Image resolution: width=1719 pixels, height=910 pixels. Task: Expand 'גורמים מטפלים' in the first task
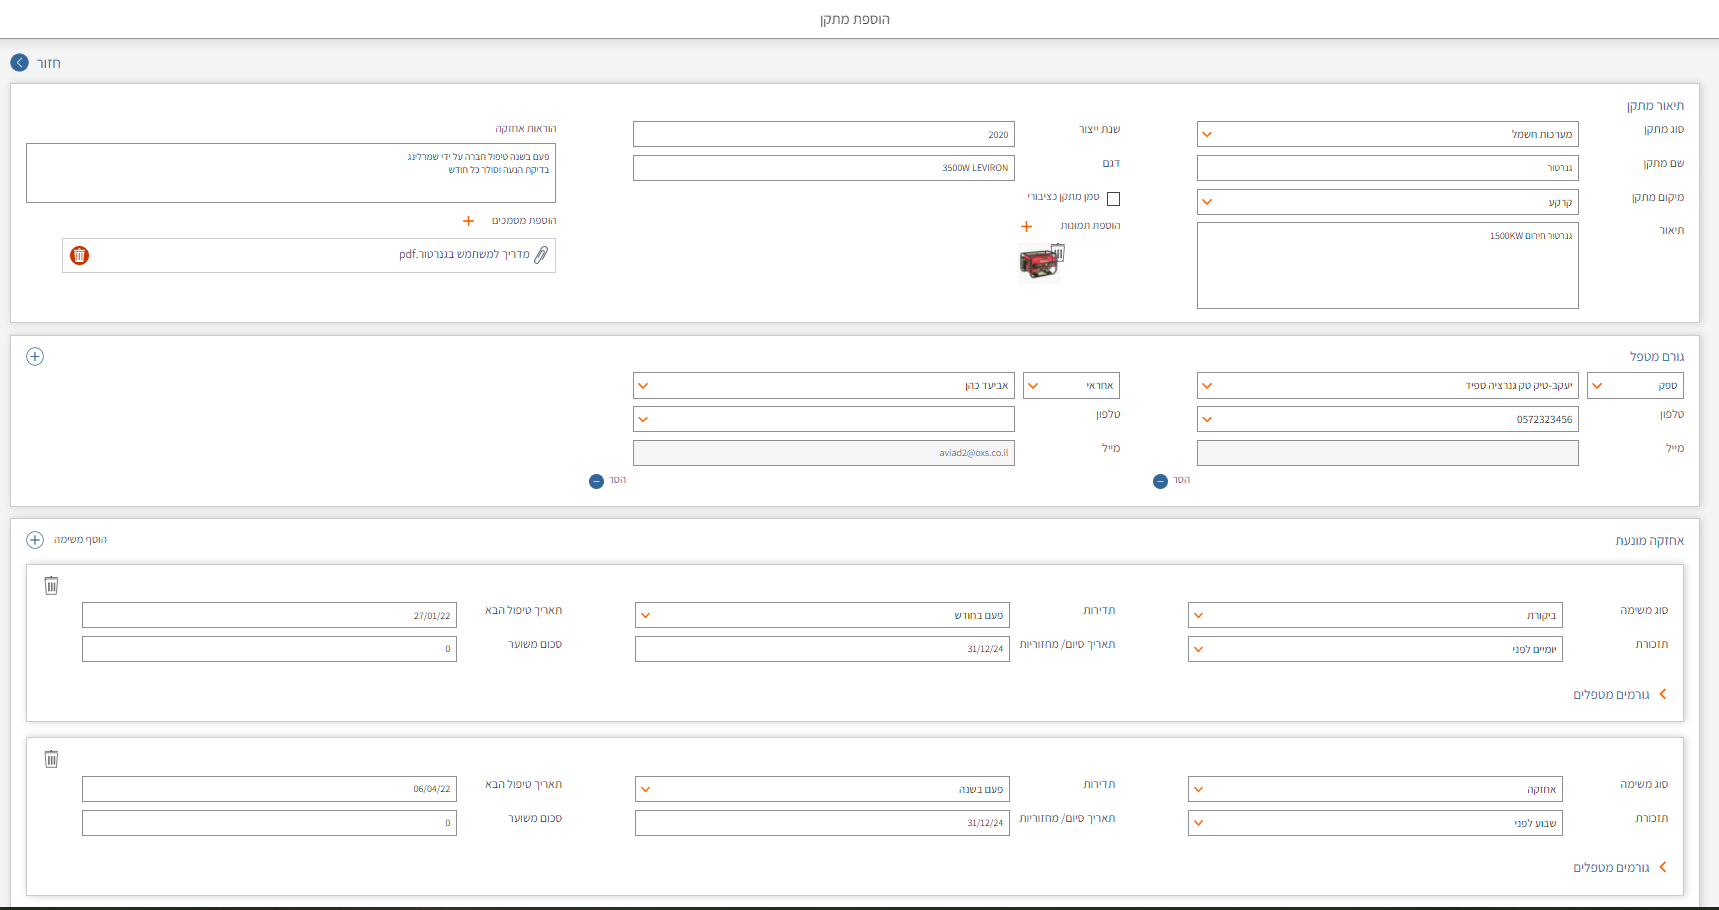(x=1662, y=694)
